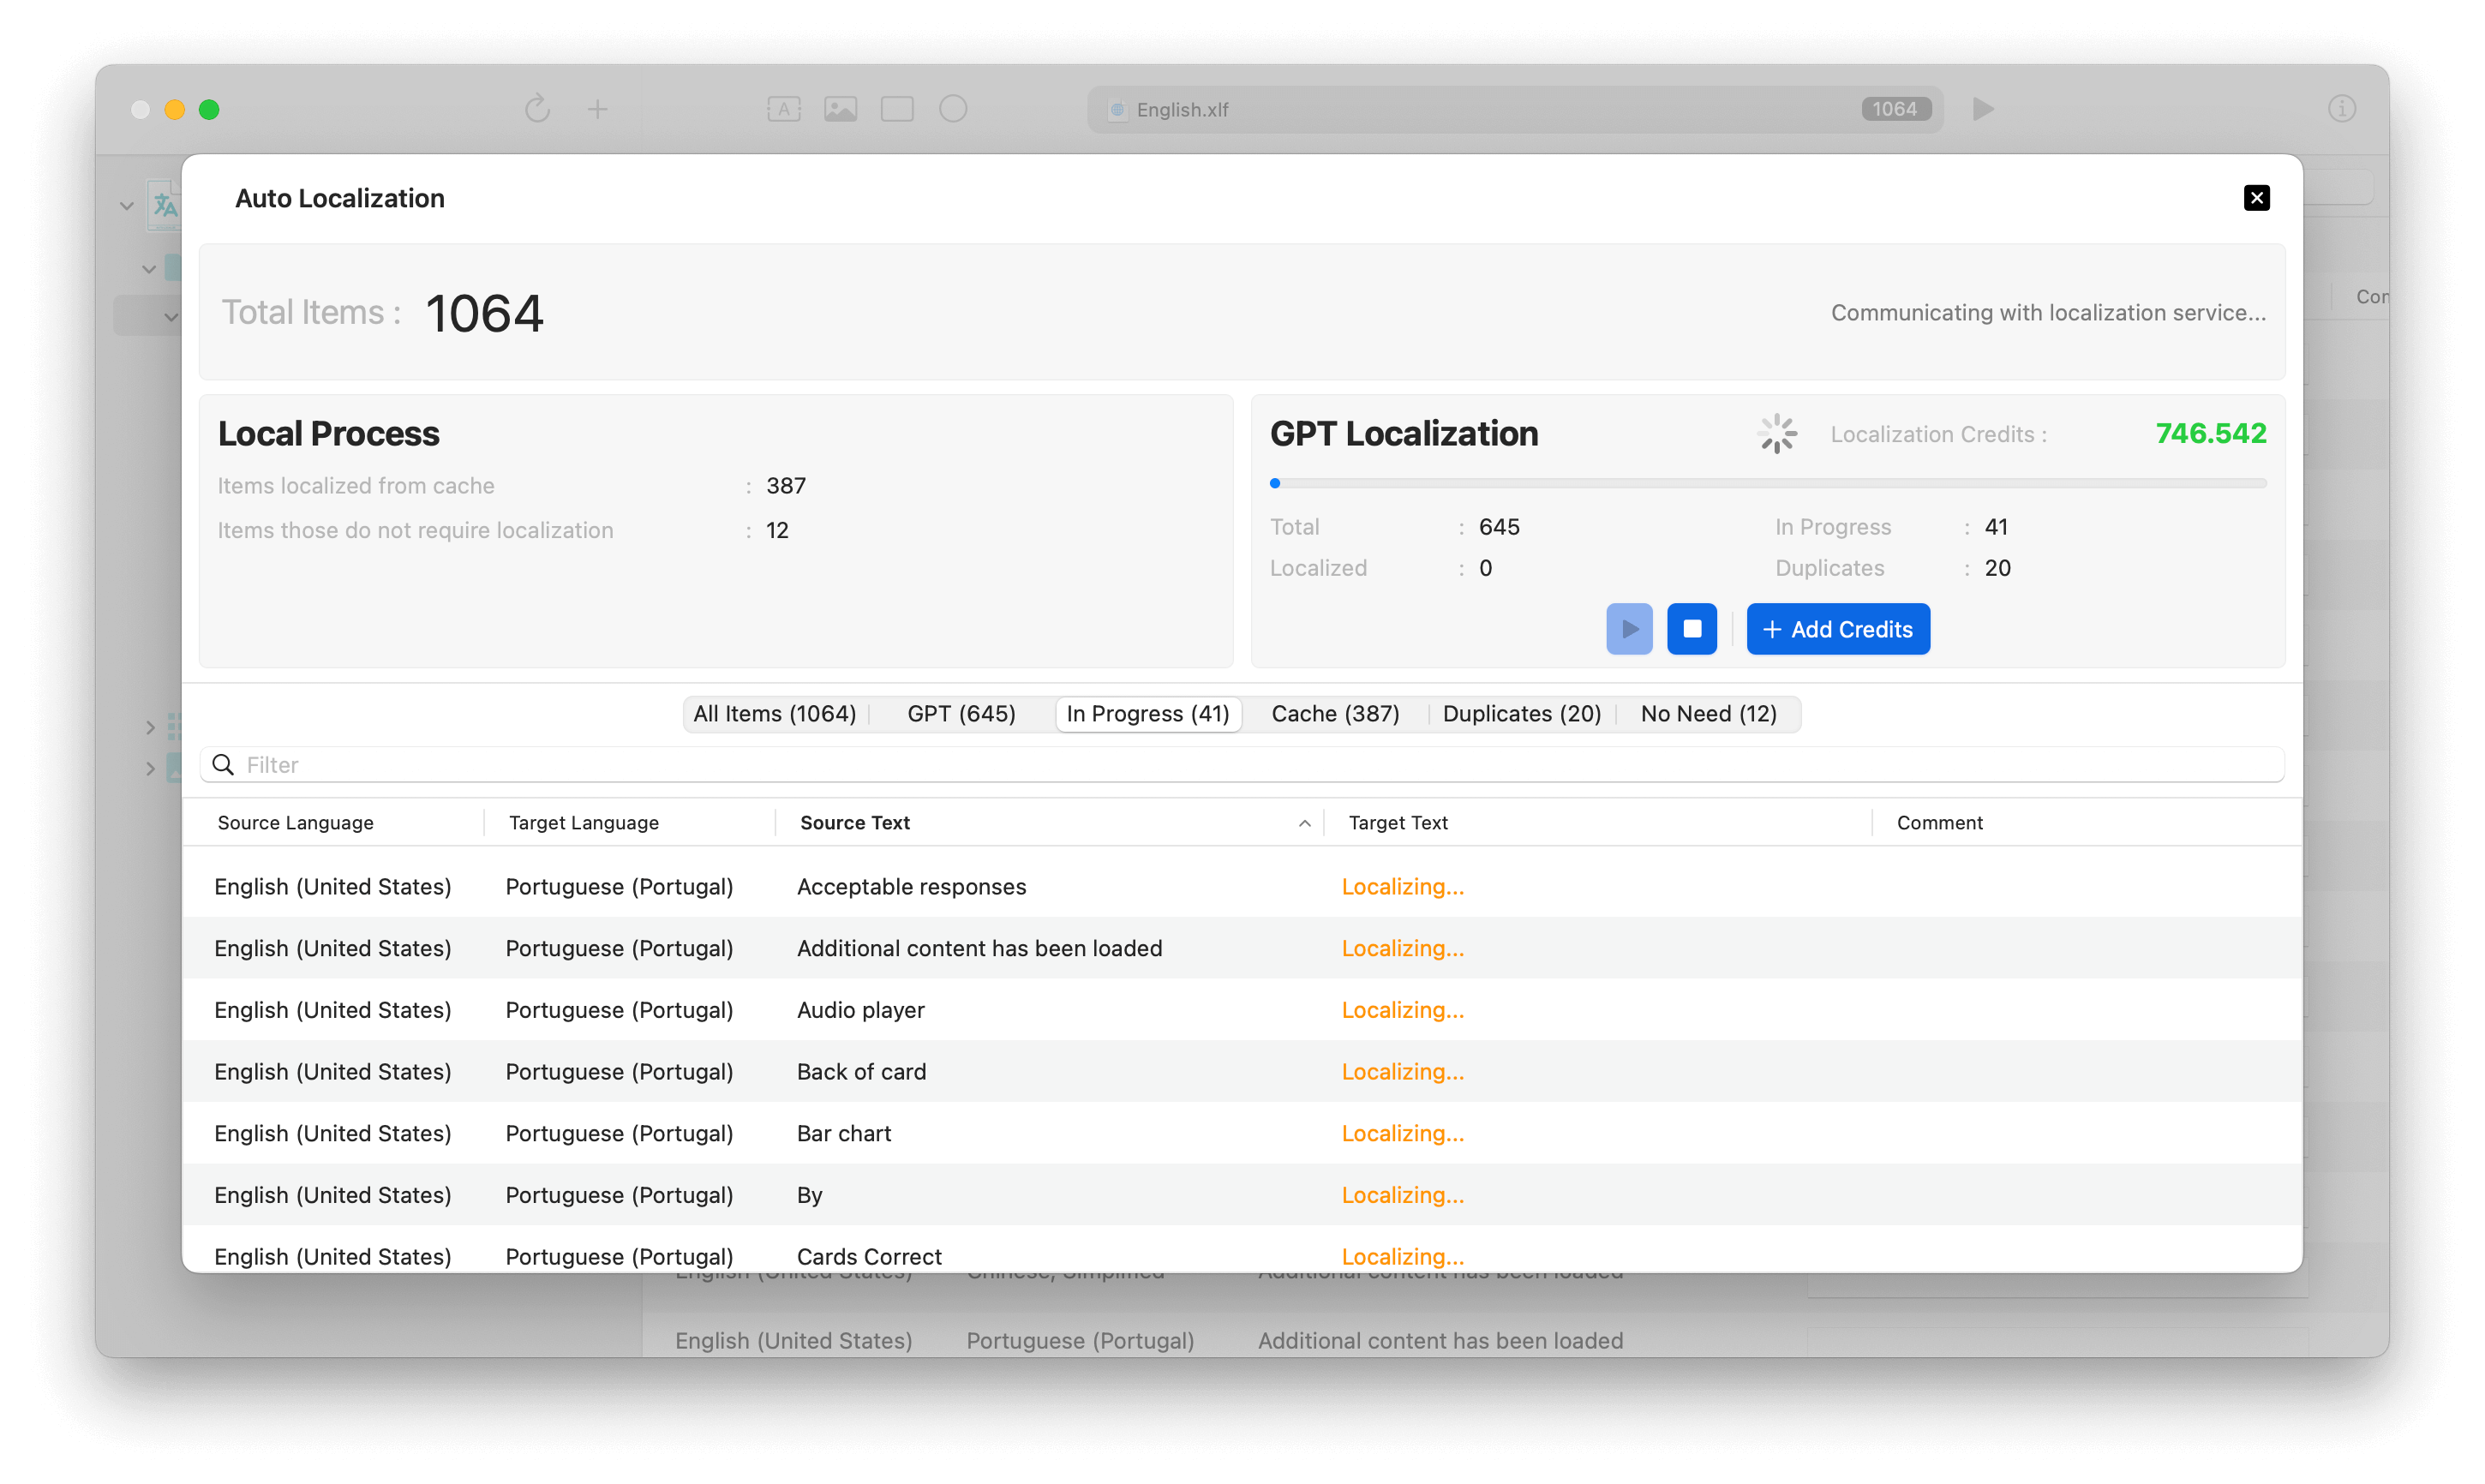This screenshot has height=1484, width=2485.
Task: Switch to GPT (645) tab
Action: (961, 713)
